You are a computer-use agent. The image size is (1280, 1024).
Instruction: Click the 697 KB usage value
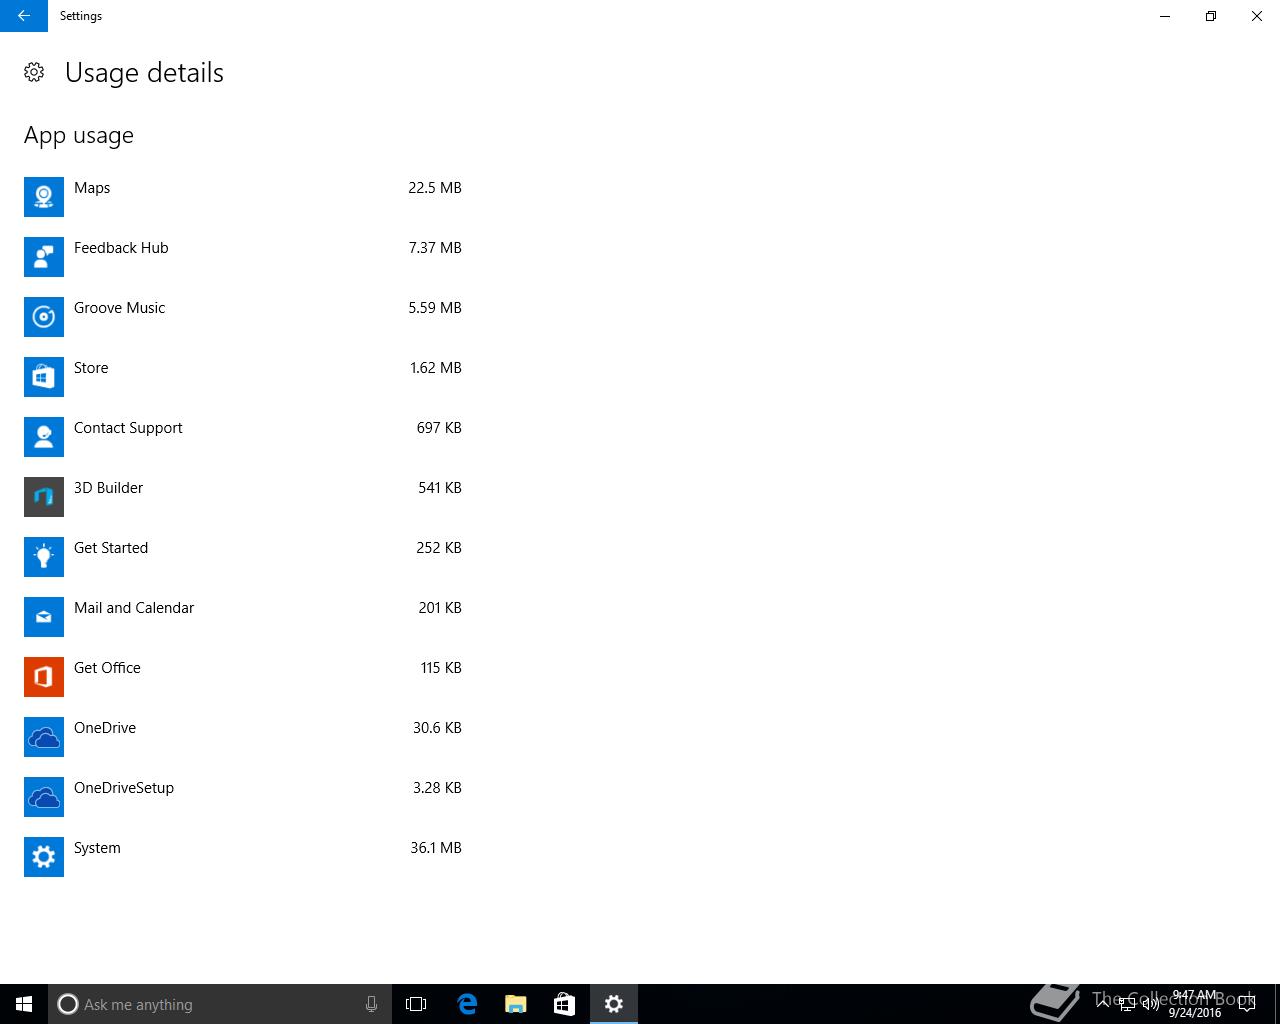439,428
